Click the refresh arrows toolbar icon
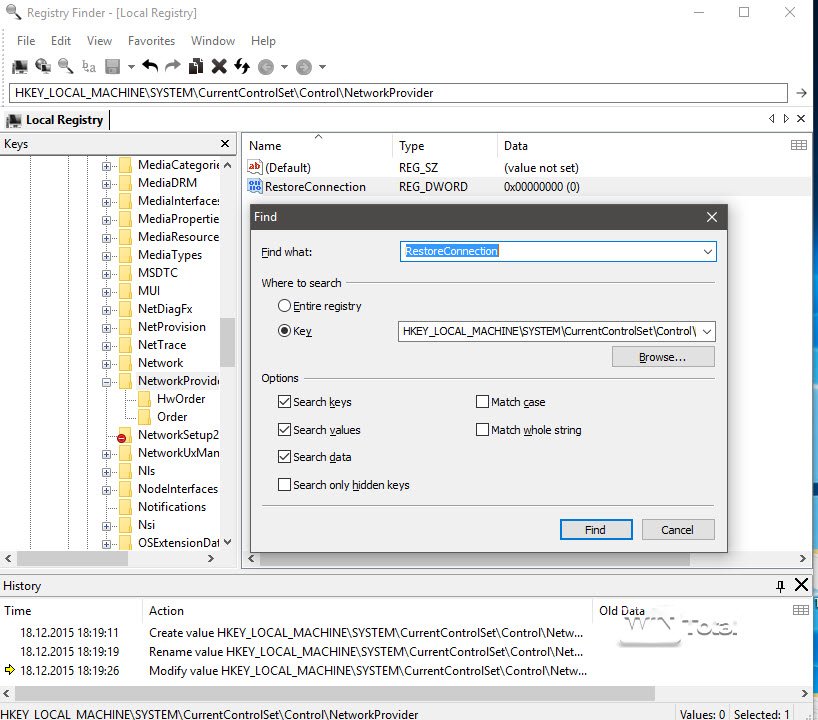 pos(241,66)
